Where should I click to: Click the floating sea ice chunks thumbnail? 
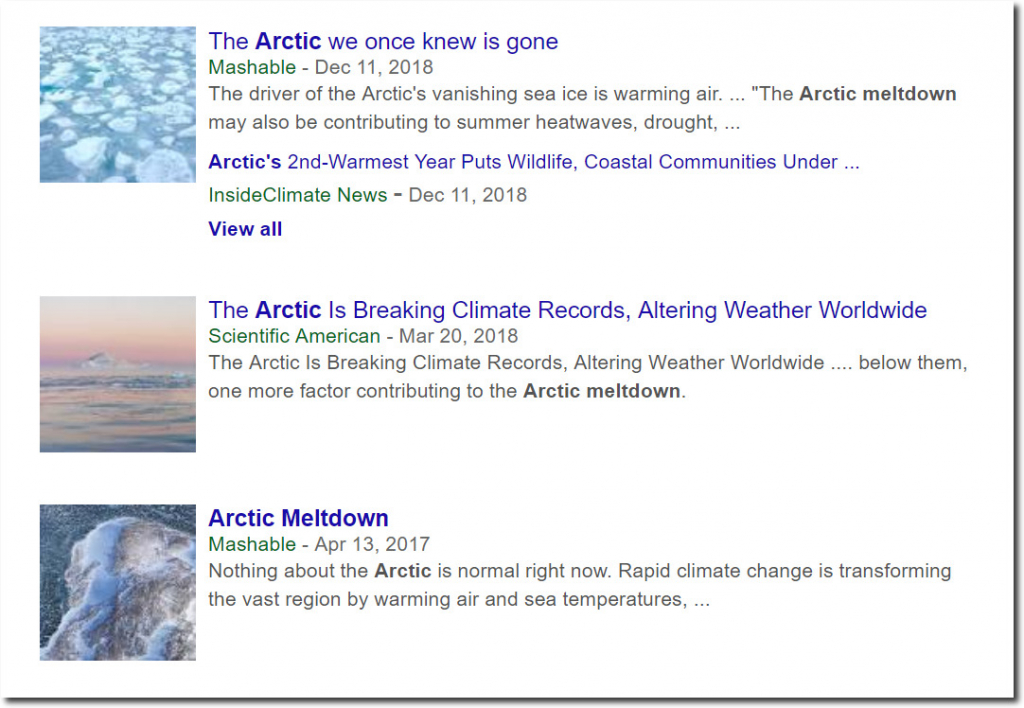(x=118, y=105)
